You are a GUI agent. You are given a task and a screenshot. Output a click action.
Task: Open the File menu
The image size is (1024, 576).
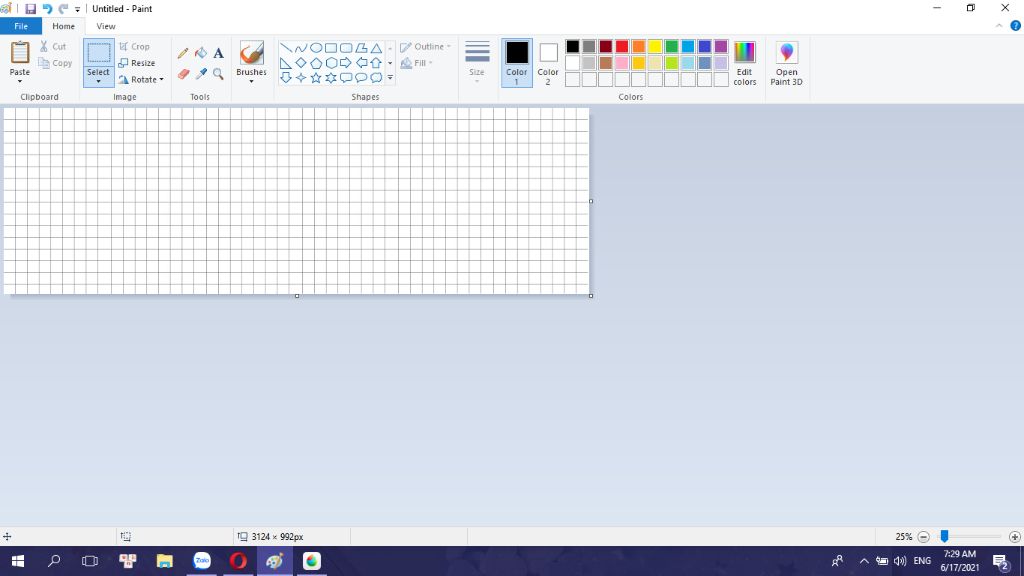click(x=21, y=26)
